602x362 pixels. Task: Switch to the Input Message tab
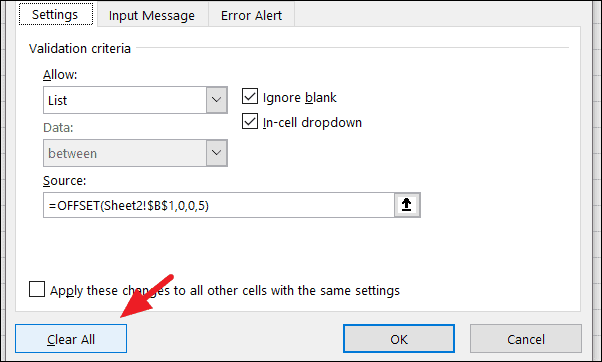152,15
